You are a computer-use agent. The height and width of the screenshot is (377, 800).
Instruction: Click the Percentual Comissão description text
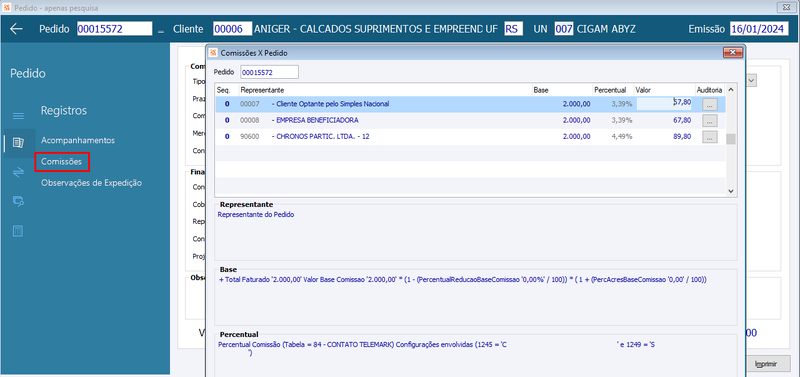click(436, 348)
